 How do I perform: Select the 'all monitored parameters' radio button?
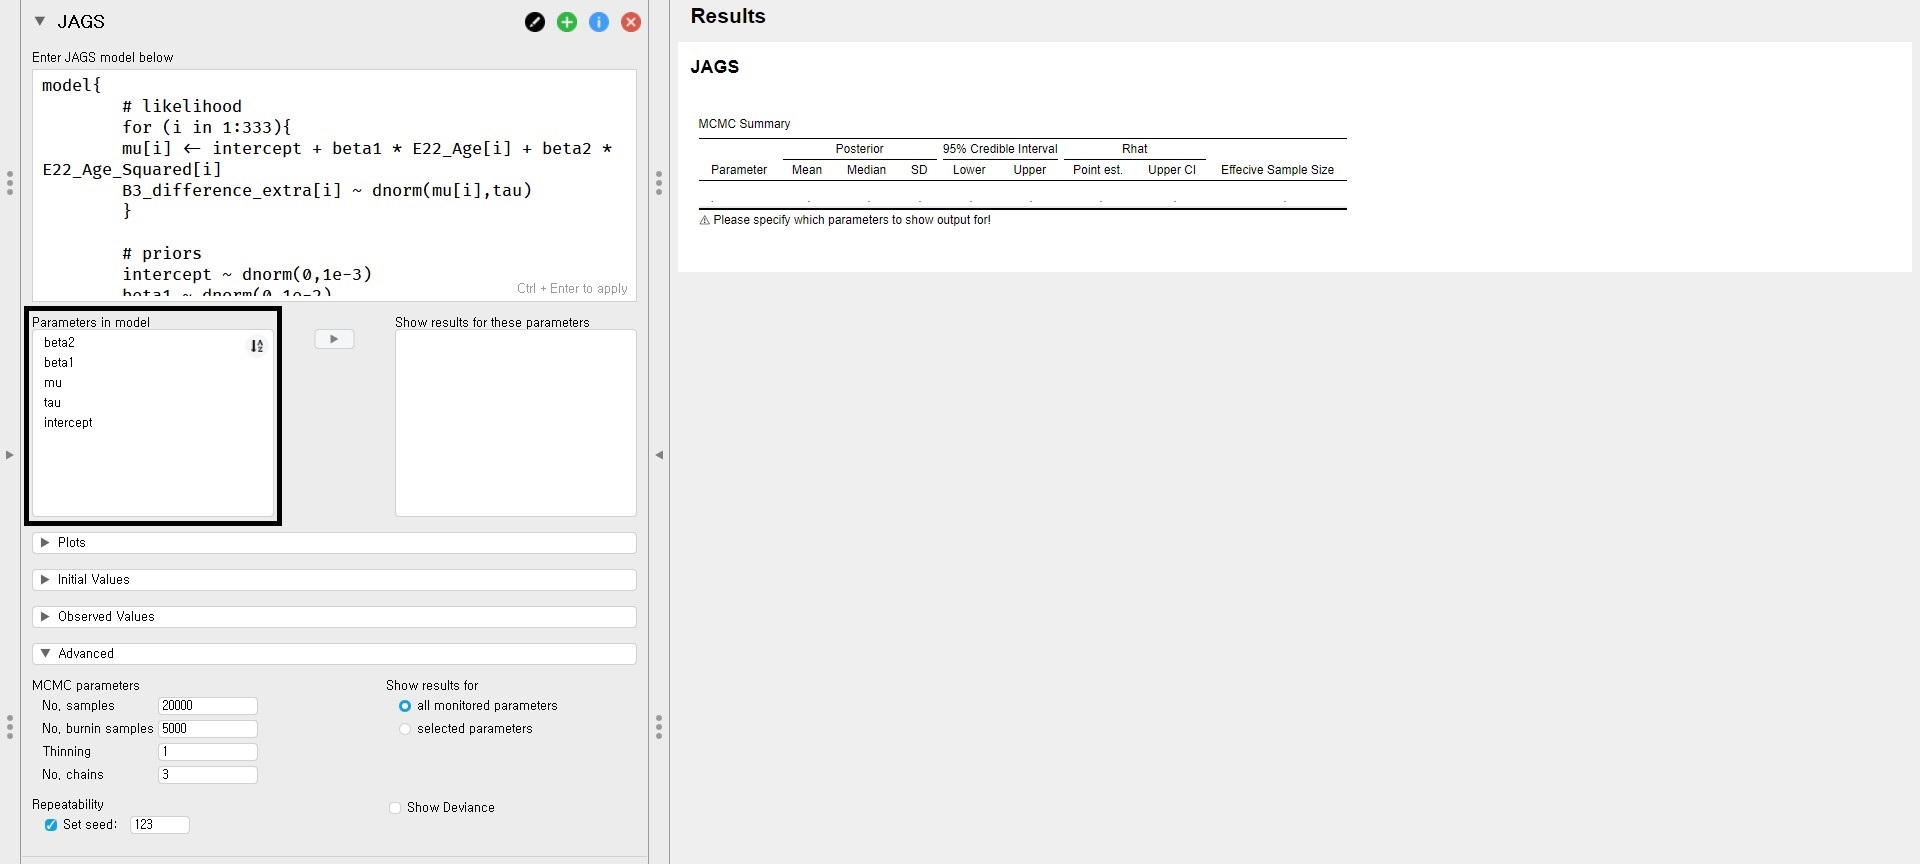[x=405, y=706]
